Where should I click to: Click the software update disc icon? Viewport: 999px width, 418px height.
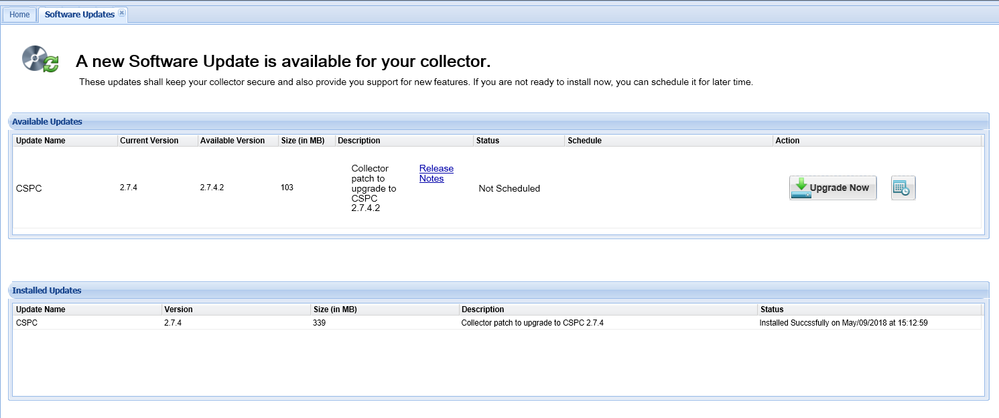tap(41, 59)
